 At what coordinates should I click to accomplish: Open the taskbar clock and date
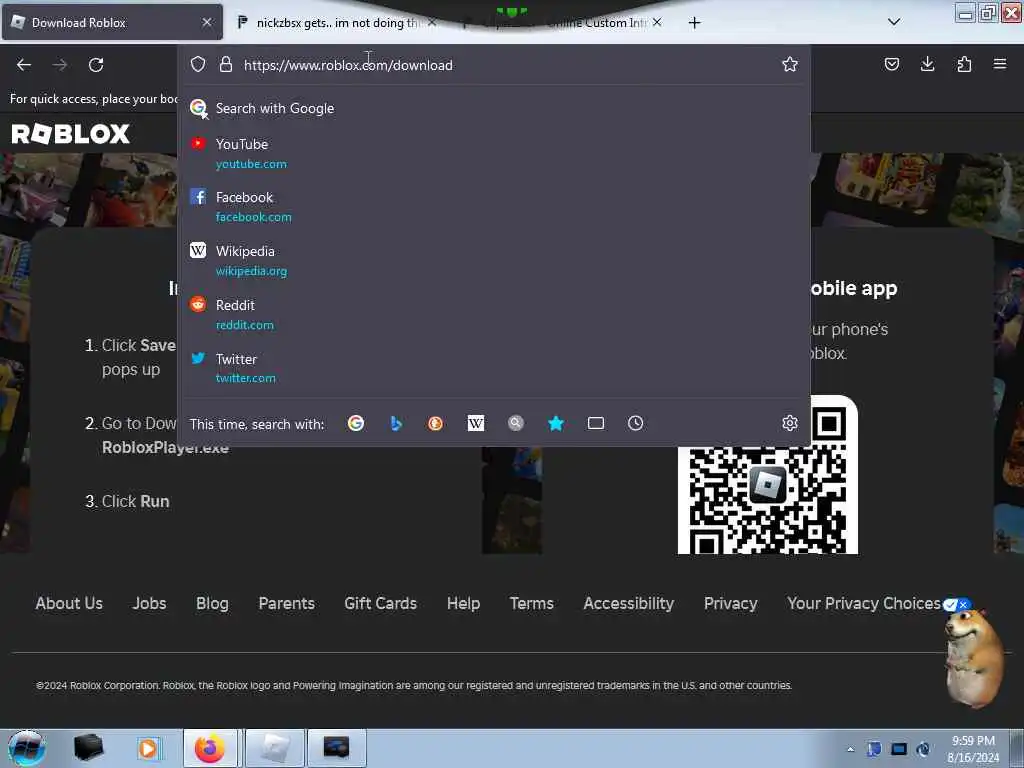pos(973,749)
